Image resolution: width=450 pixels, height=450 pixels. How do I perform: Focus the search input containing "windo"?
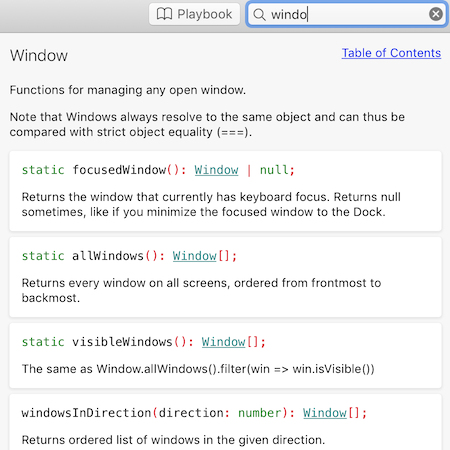click(x=347, y=14)
